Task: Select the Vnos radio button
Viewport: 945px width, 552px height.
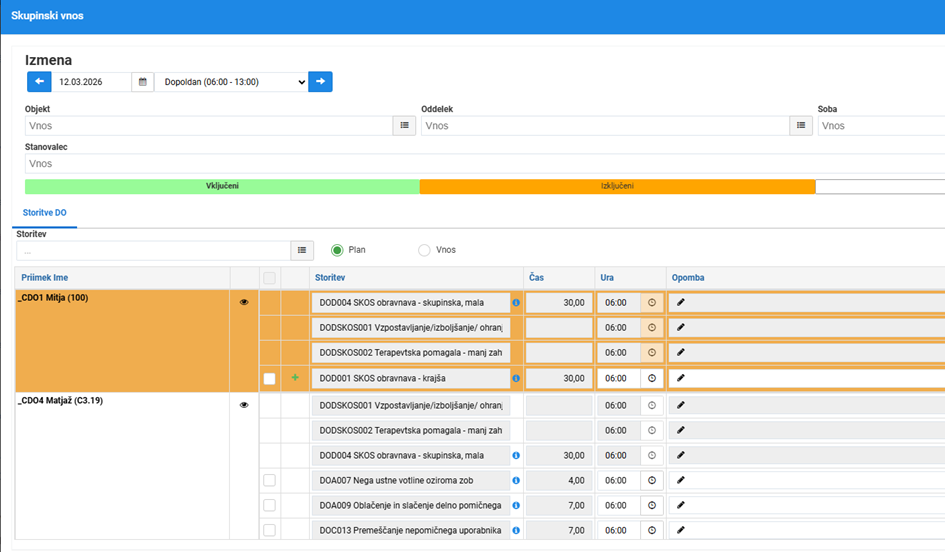Action: tap(424, 250)
